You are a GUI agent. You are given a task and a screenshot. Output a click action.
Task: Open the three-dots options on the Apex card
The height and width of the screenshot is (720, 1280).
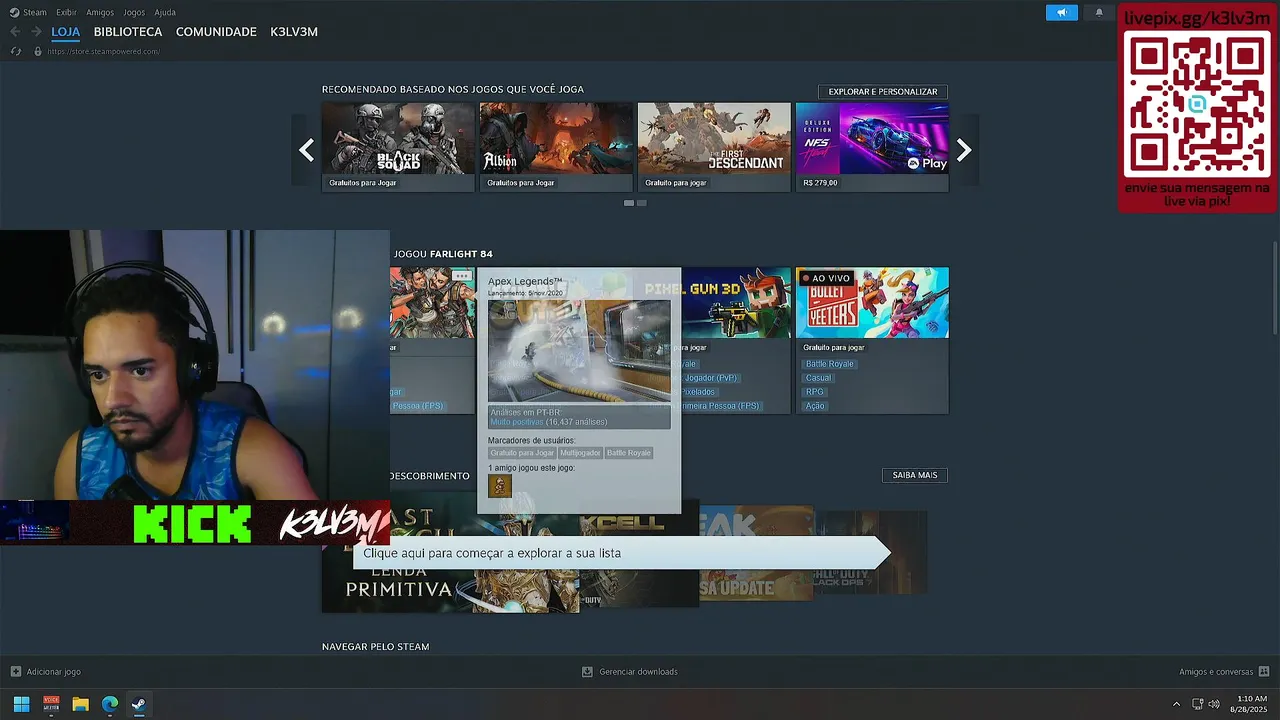[x=461, y=275]
